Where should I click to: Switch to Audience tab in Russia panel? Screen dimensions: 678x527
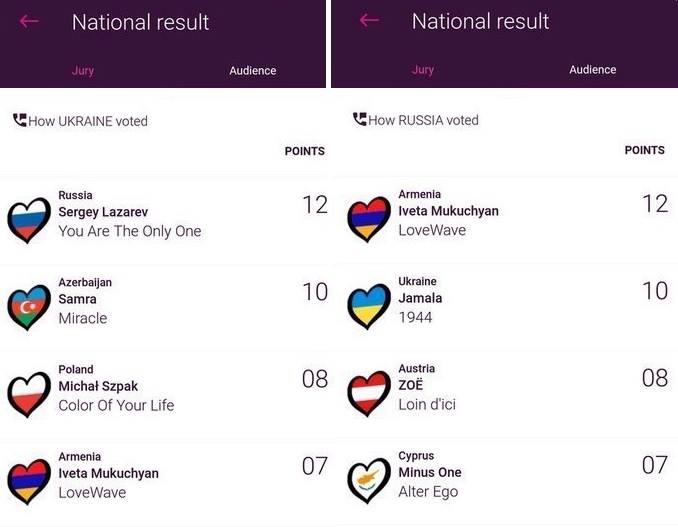click(592, 70)
